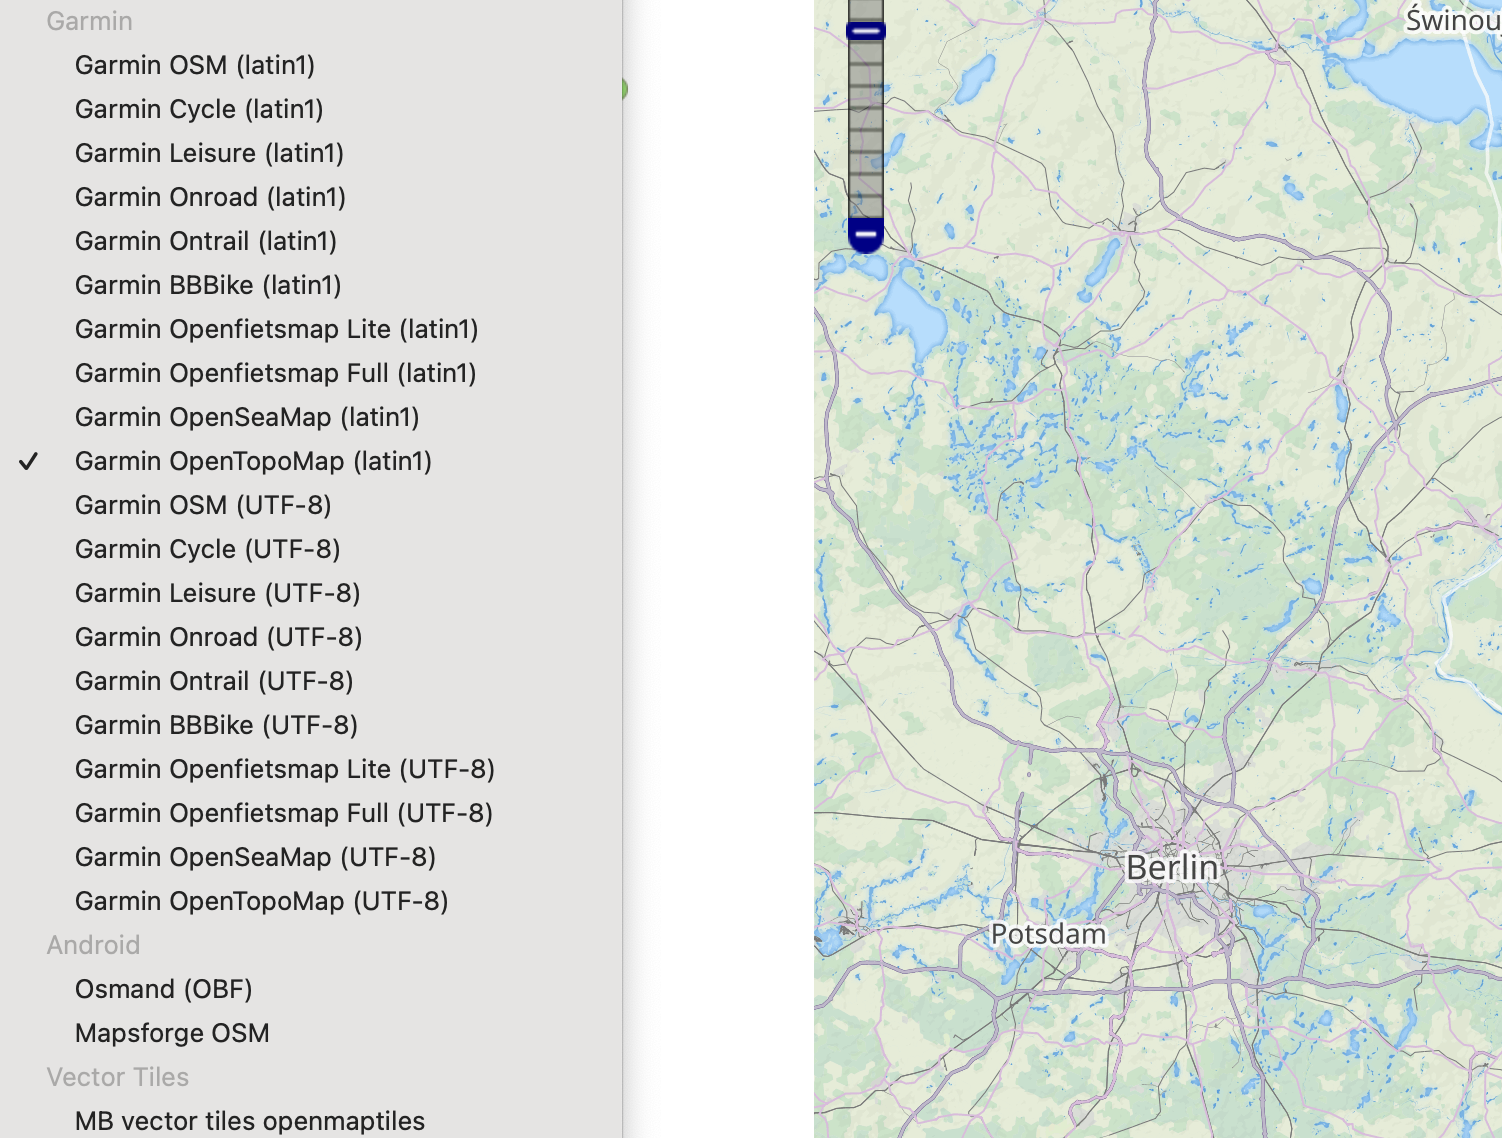Select Garmin Leisure (UTF-8) format
Screen dimensions: 1502x1138
coord(217,593)
